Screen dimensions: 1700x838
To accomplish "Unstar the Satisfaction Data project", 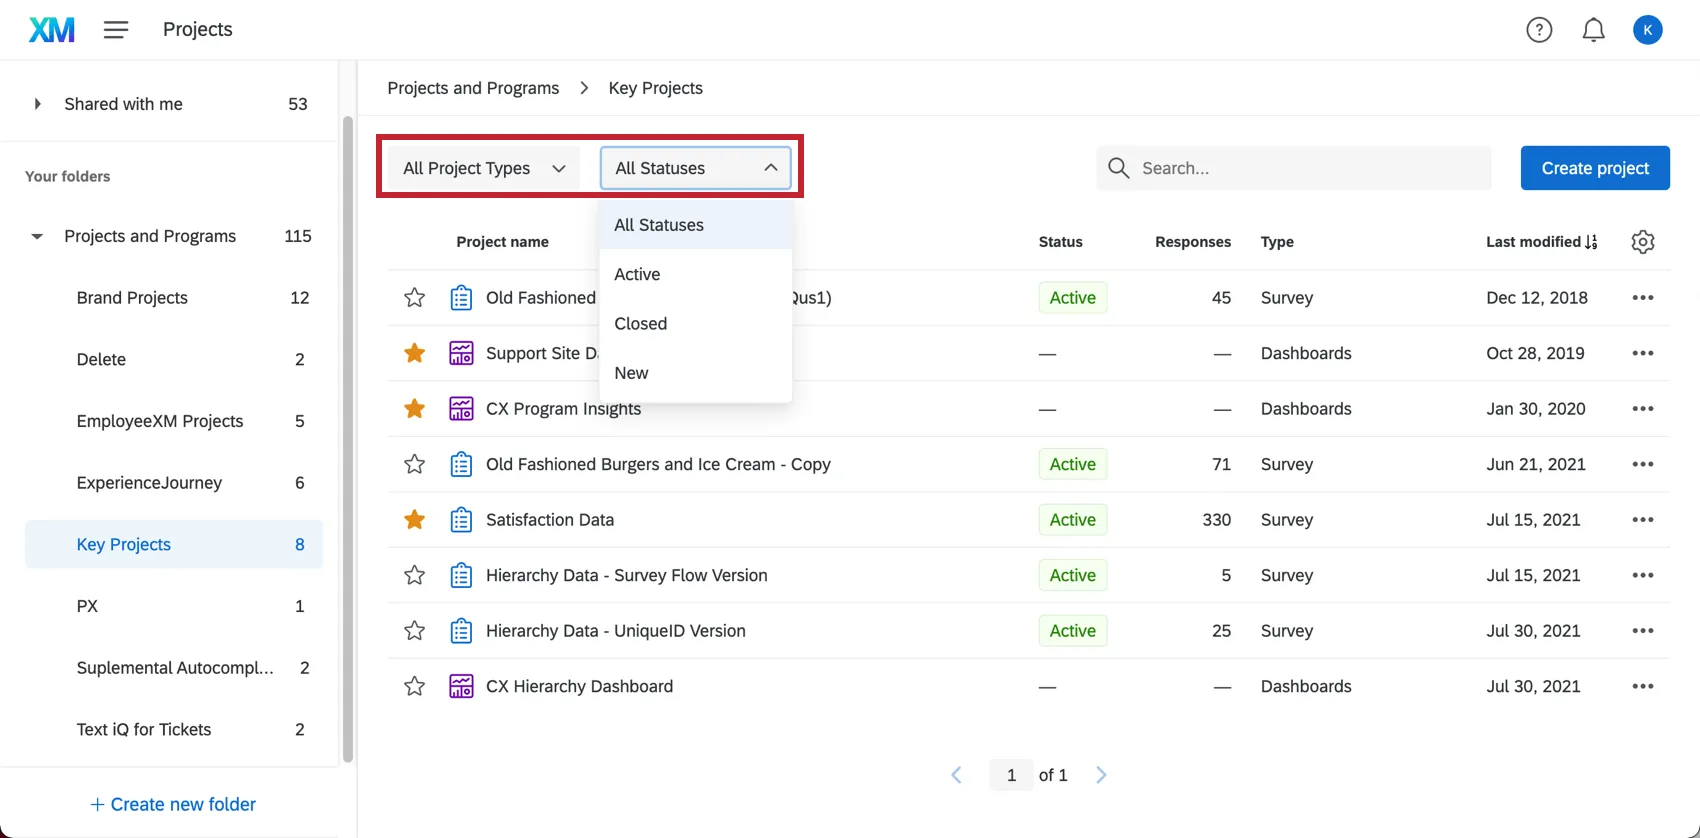I will coord(414,520).
